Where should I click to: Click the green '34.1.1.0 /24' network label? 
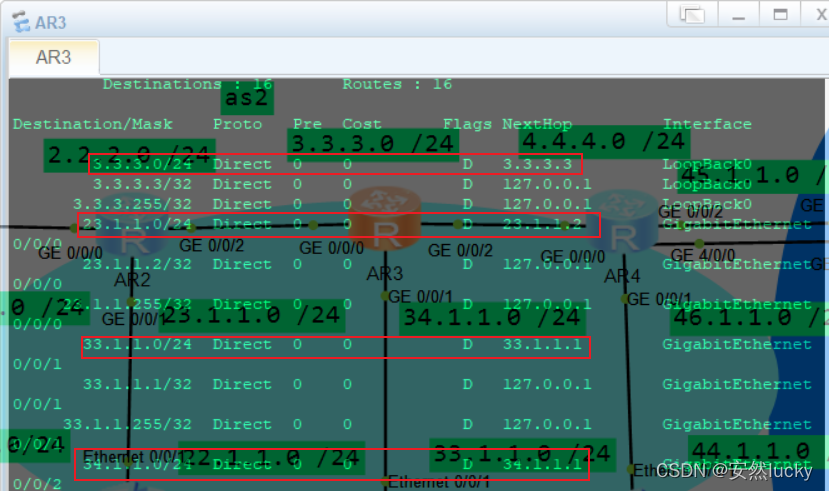[x=492, y=318]
